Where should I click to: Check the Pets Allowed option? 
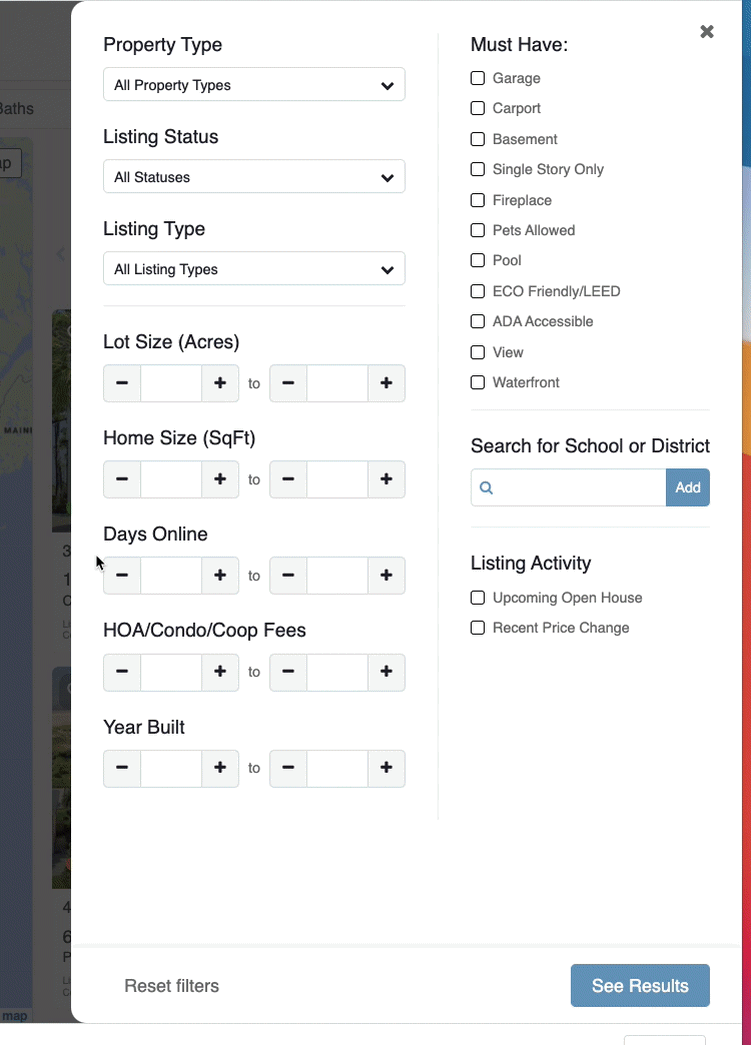click(x=478, y=230)
